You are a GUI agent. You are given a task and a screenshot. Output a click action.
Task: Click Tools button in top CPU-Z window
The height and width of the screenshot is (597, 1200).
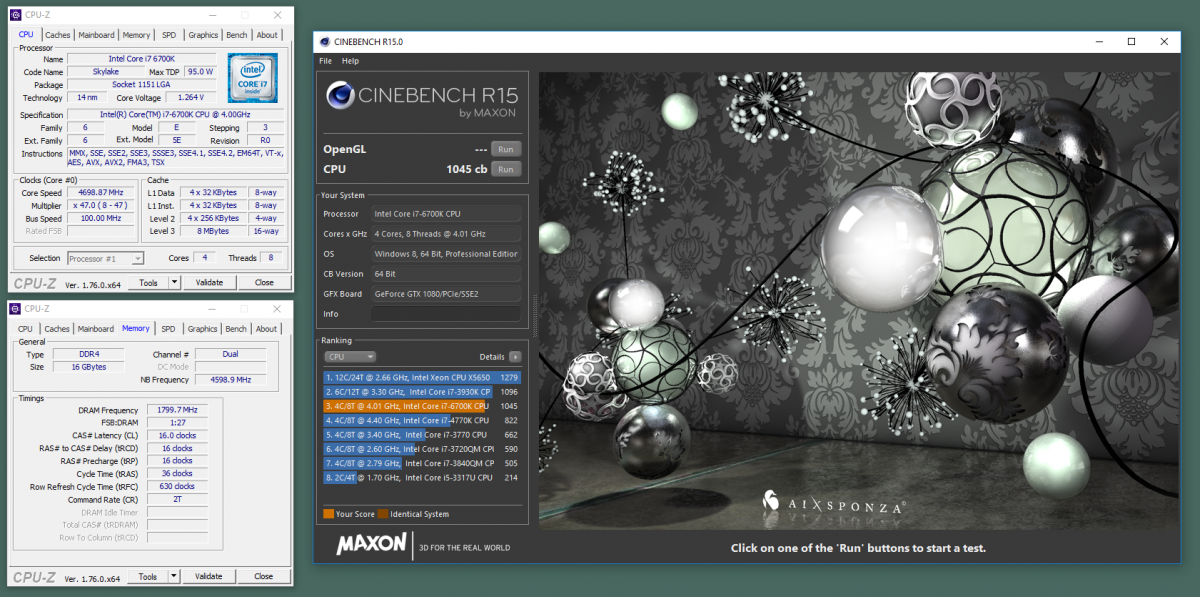click(148, 283)
